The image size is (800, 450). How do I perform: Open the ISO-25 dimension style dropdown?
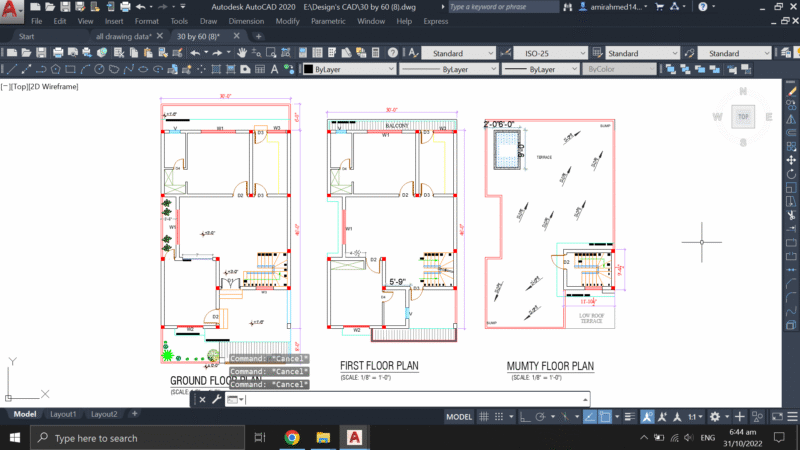[x=550, y=53]
